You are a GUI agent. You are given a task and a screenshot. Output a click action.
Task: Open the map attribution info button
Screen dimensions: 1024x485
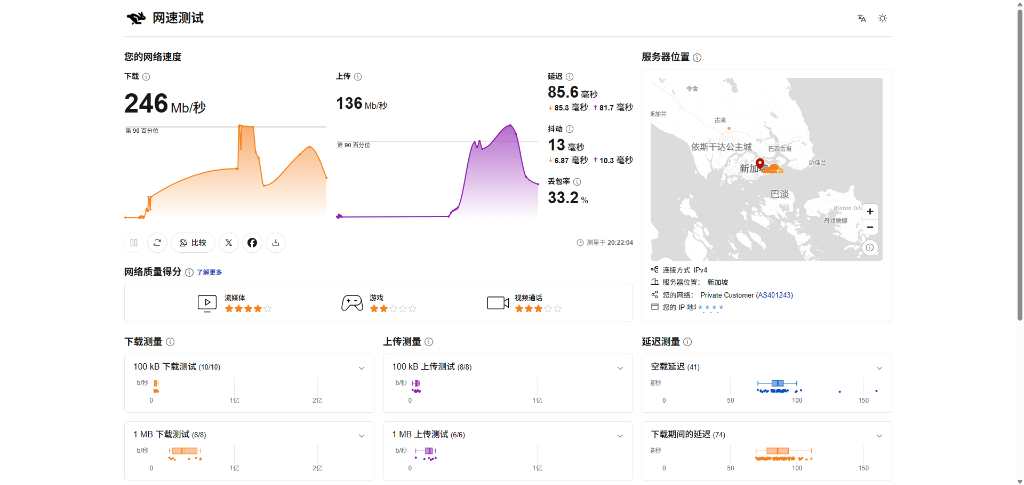coord(870,247)
